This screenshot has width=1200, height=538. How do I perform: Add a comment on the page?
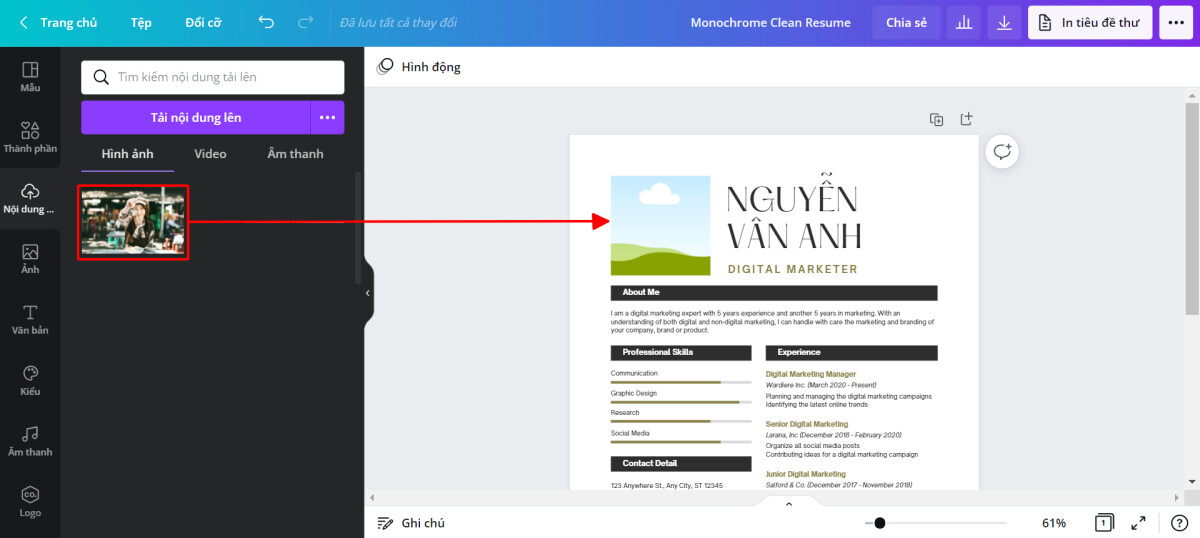click(1002, 152)
